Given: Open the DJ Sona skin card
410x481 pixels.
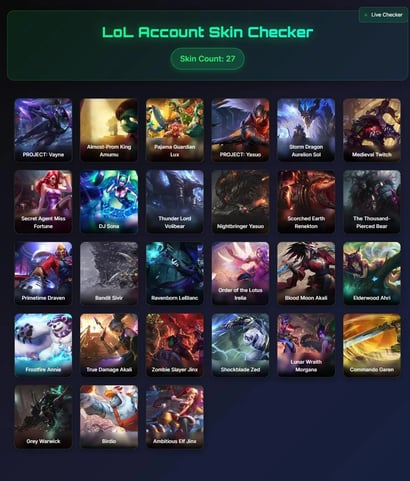Looking at the screenshot, I should [x=109, y=201].
